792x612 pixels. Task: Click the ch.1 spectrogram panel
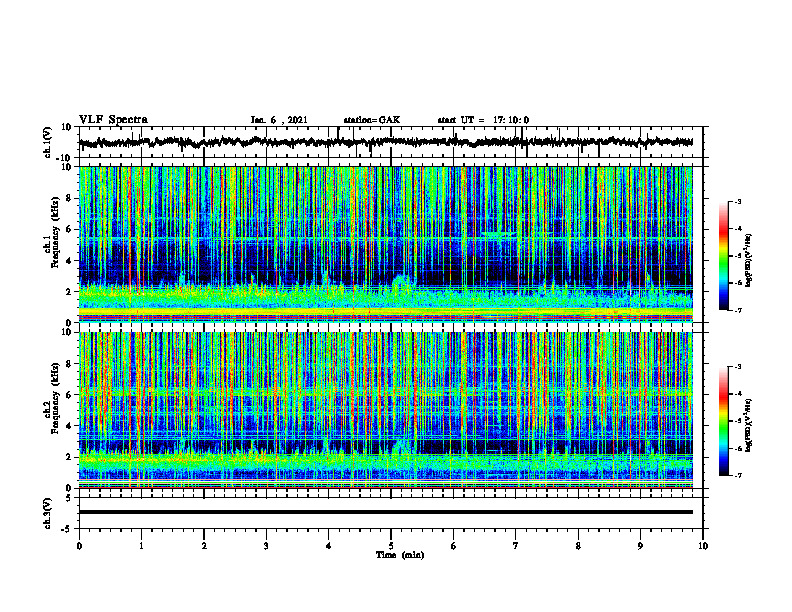tap(386, 244)
